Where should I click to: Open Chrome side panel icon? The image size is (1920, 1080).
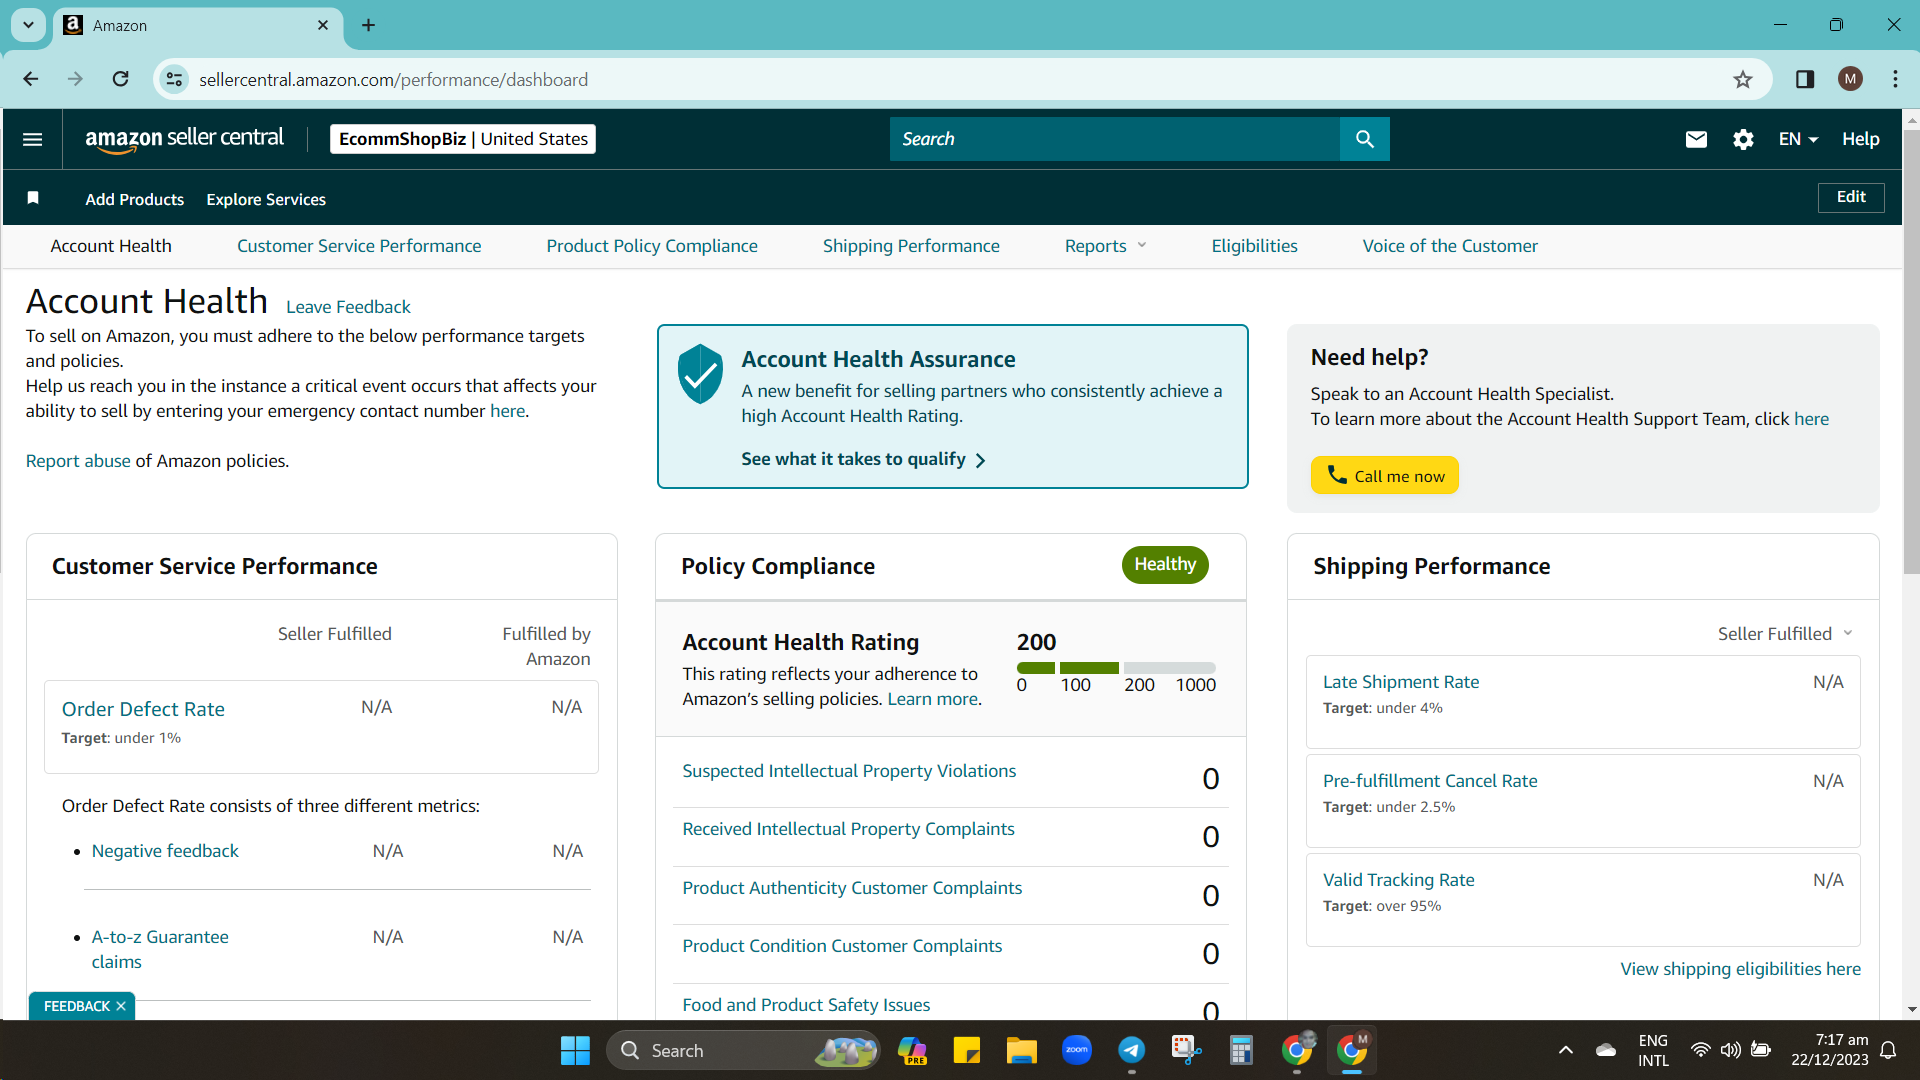(x=1805, y=79)
